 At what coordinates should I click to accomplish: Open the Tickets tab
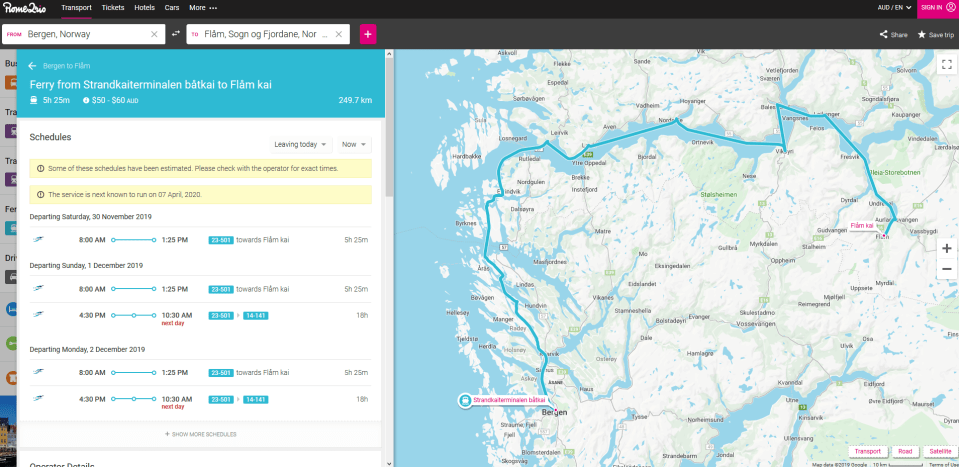pos(113,8)
